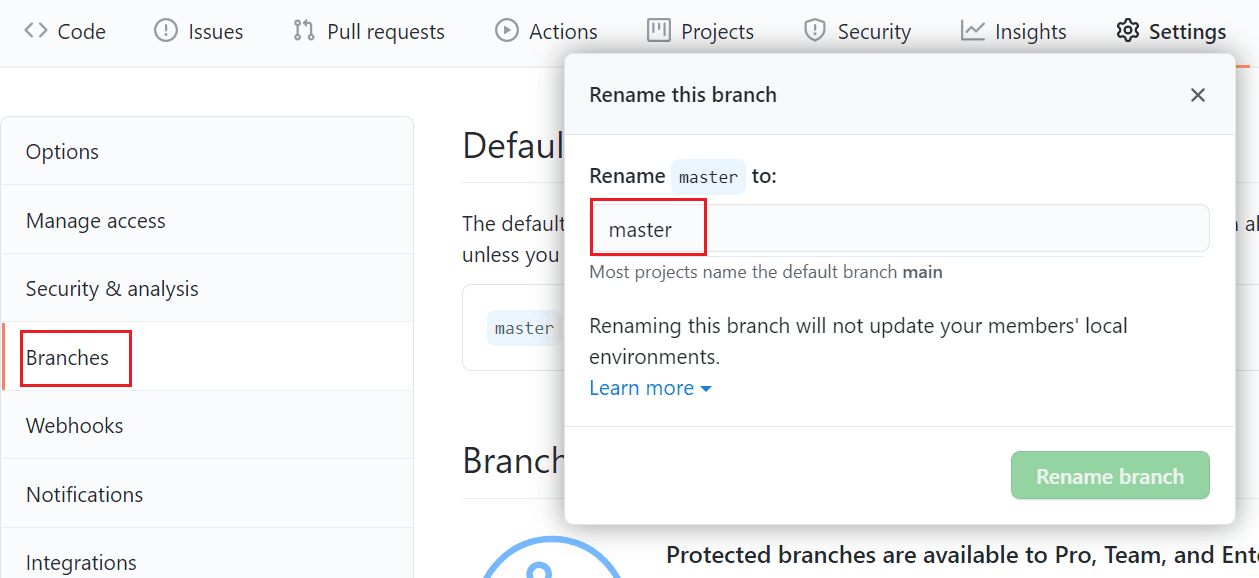The image size is (1259, 578).
Task: Click the branch name input field
Action: tap(900, 227)
